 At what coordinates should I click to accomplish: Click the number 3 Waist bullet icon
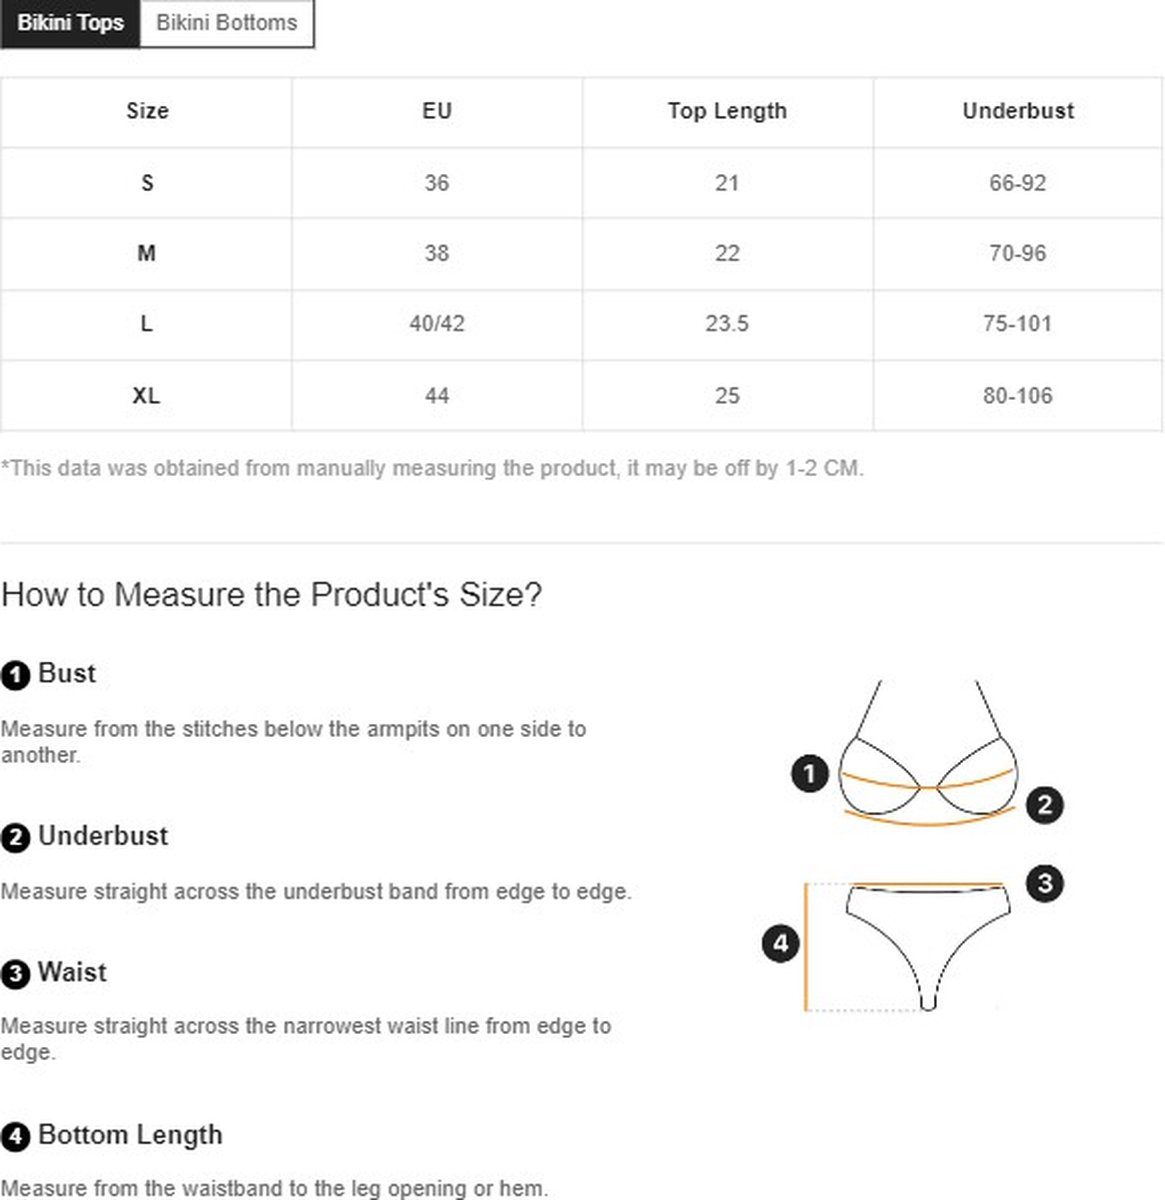(x=16, y=974)
